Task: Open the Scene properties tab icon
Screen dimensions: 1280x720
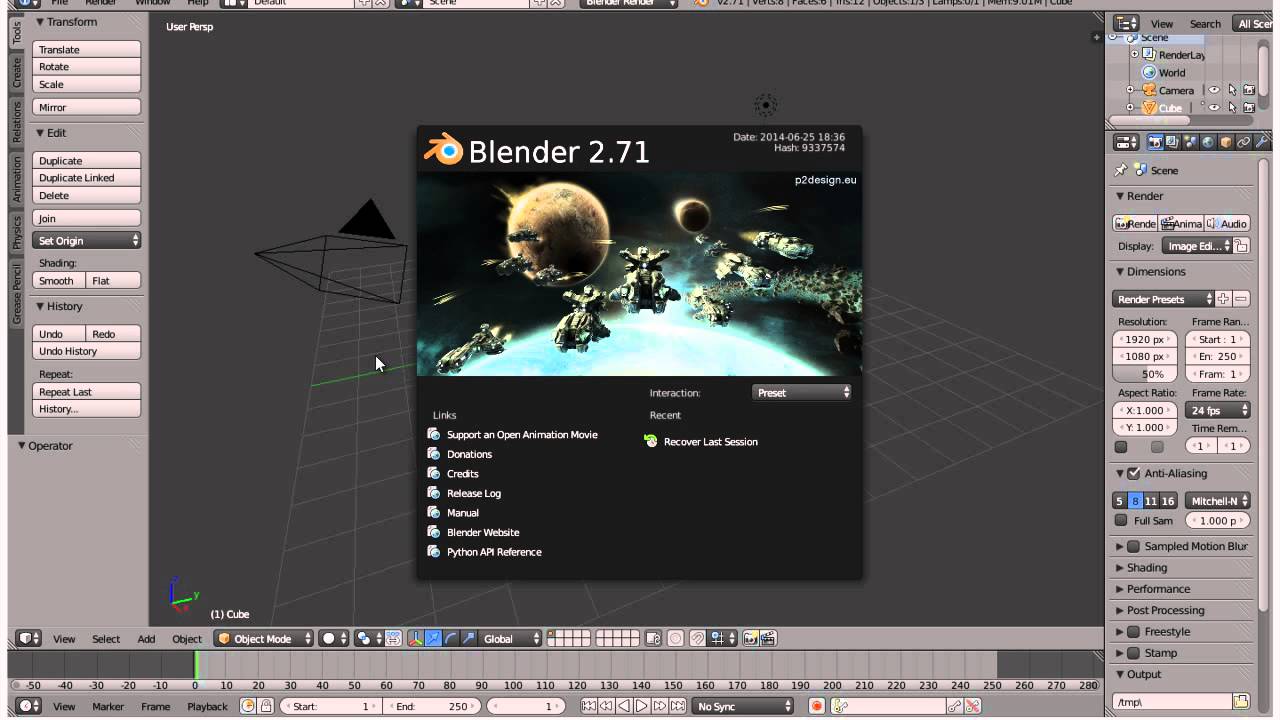Action: pyautogui.click(x=1190, y=143)
